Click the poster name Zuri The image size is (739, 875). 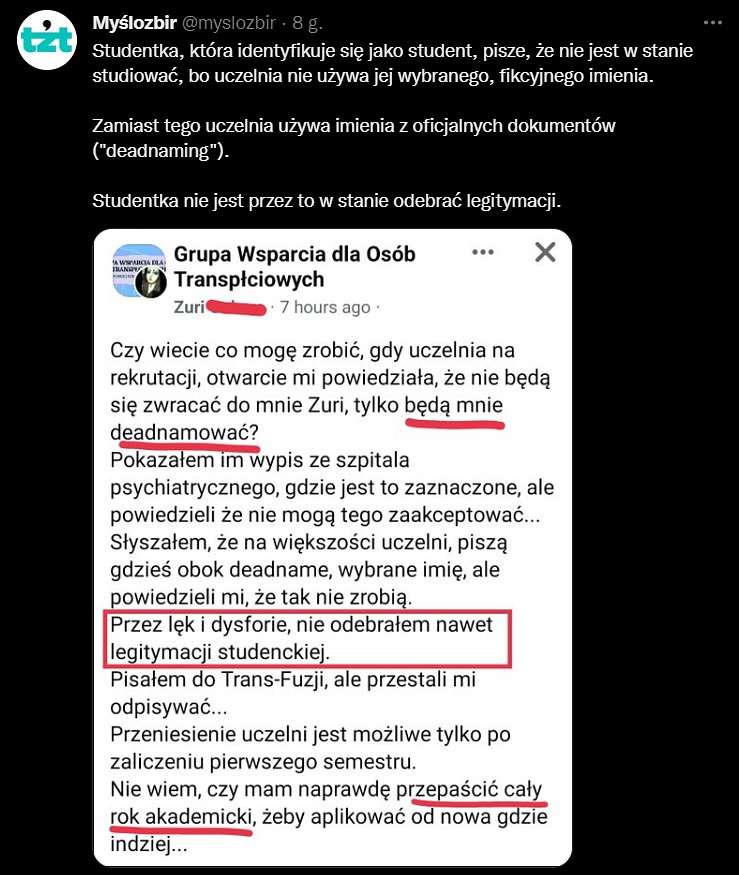[x=189, y=307]
